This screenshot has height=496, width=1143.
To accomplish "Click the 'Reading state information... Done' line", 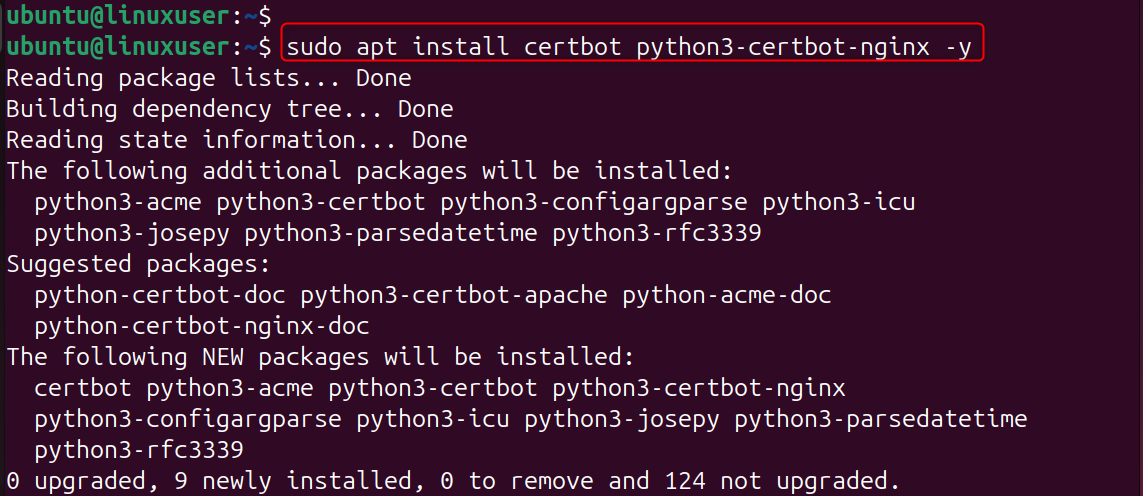I will tap(236, 140).
